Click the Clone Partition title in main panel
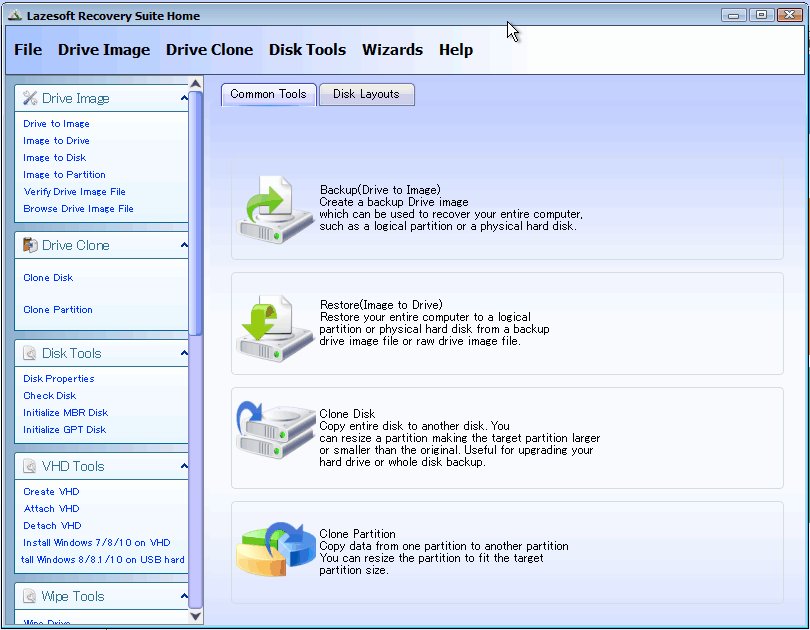 [357, 533]
